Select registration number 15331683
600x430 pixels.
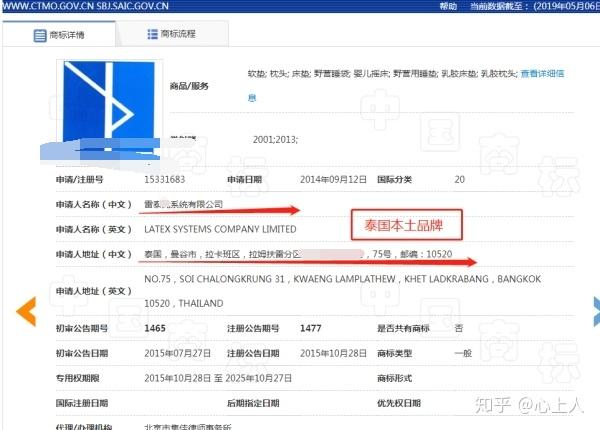coord(165,179)
